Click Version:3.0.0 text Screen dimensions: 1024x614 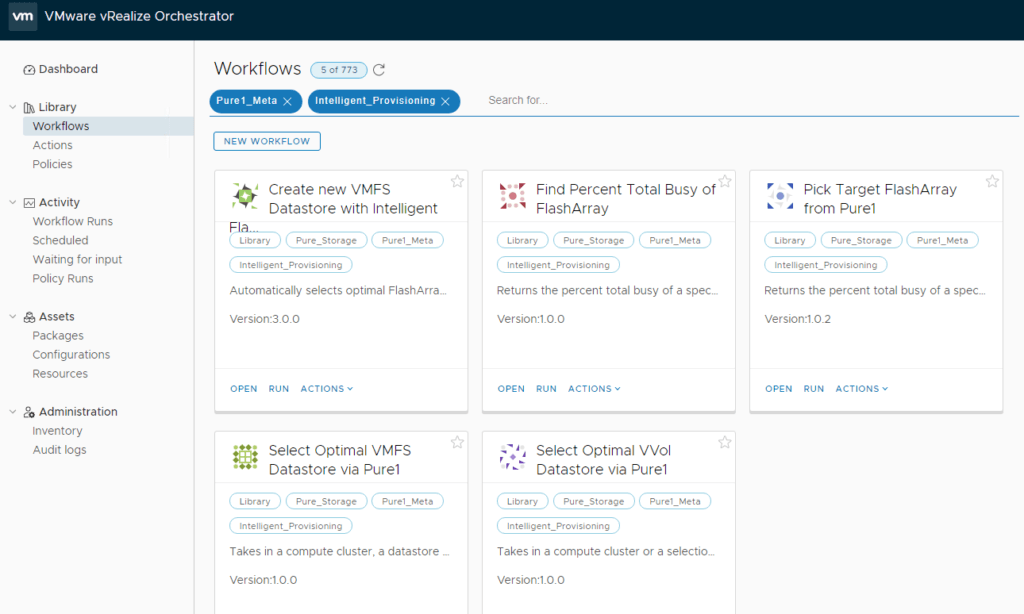click(x=264, y=319)
